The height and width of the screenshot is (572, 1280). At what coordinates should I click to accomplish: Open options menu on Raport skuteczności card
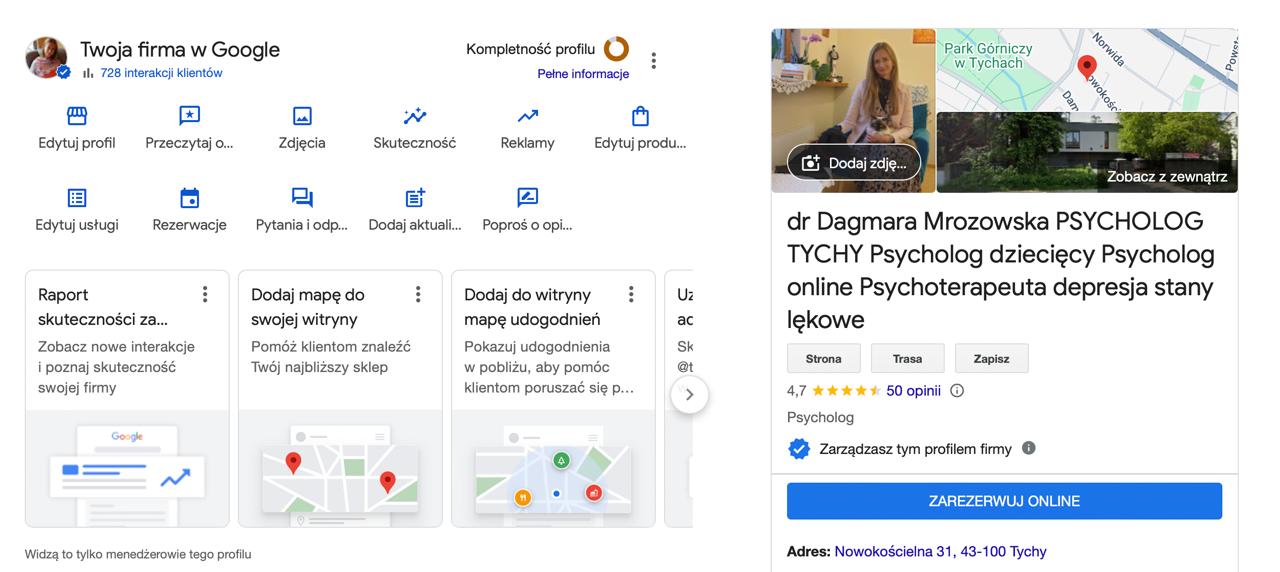tap(205, 294)
